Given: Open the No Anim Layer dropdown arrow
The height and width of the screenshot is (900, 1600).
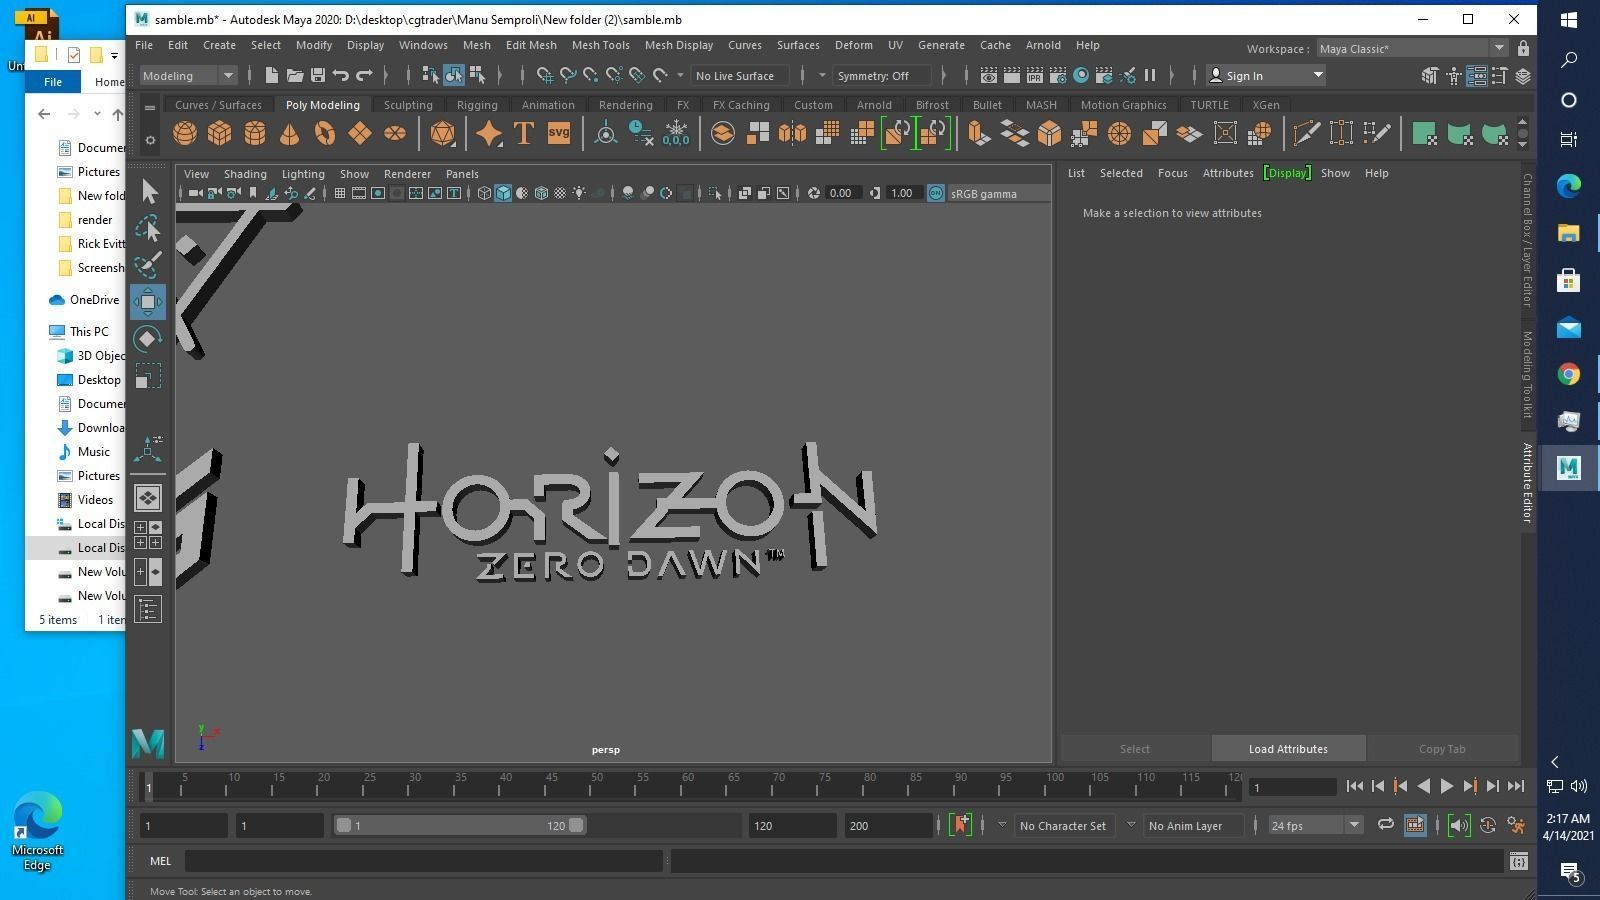Looking at the screenshot, I should point(1131,825).
